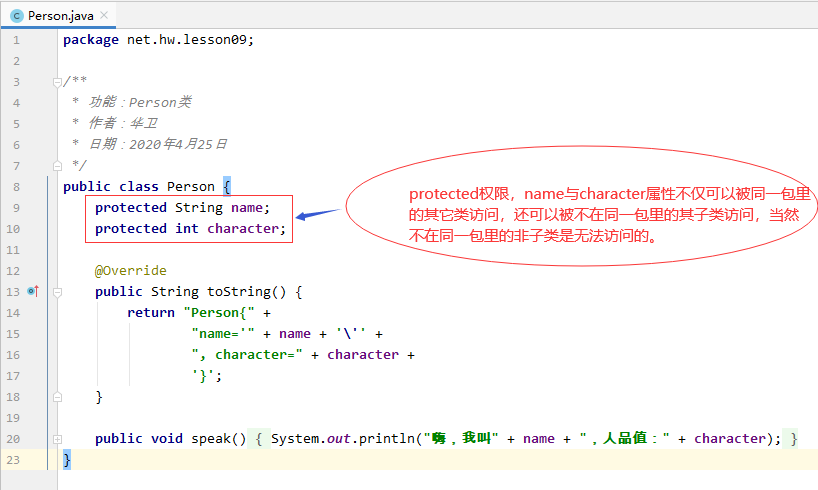Click the return keyword on line 14
The height and width of the screenshot is (490, 818).
[x=151, y=313]
